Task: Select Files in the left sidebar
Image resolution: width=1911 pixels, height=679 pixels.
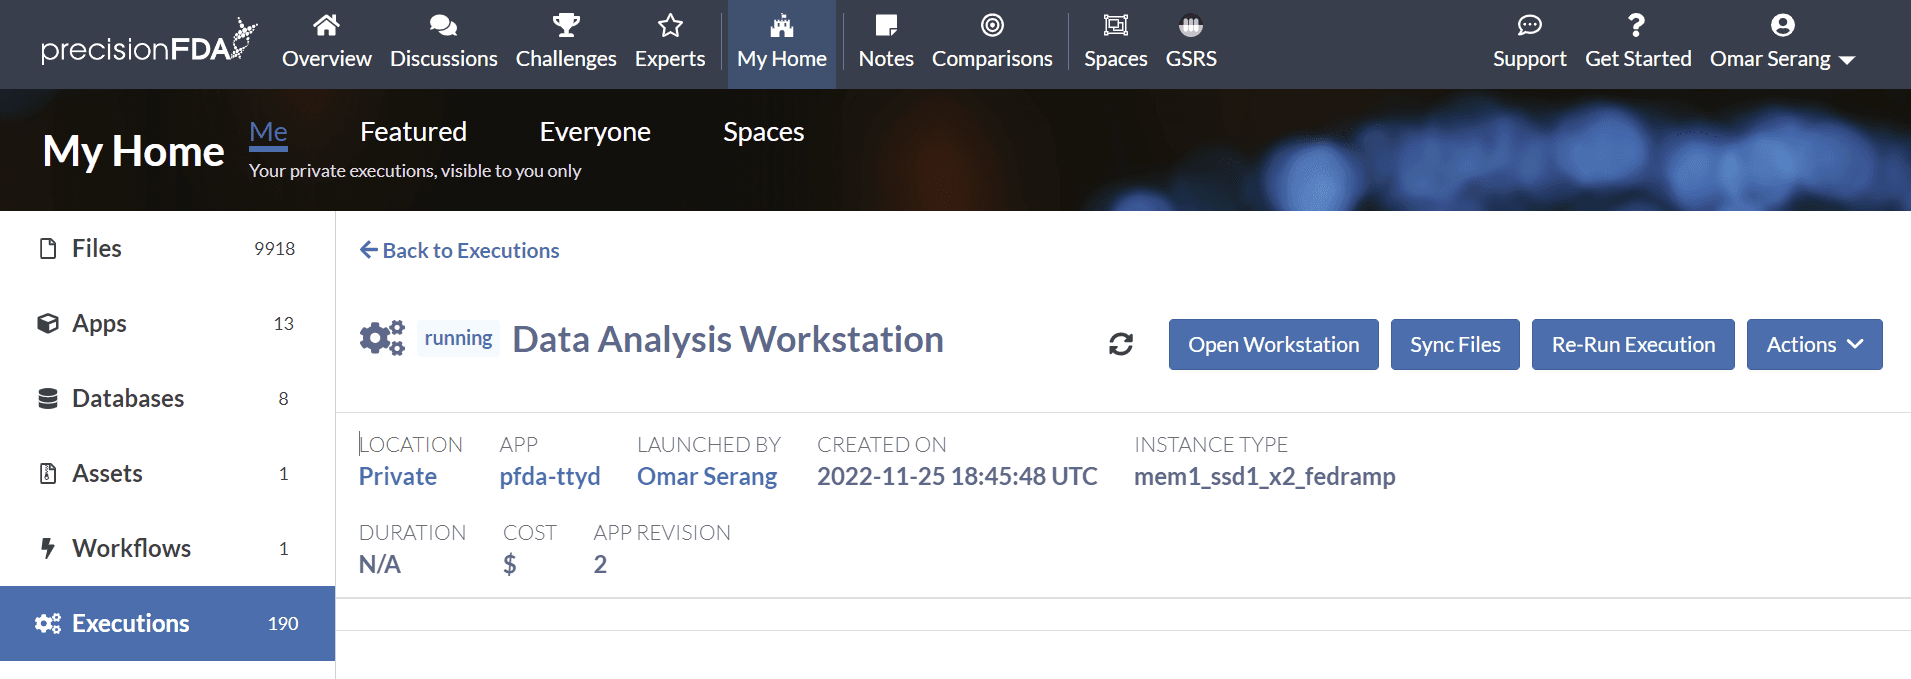Action: 97,248
